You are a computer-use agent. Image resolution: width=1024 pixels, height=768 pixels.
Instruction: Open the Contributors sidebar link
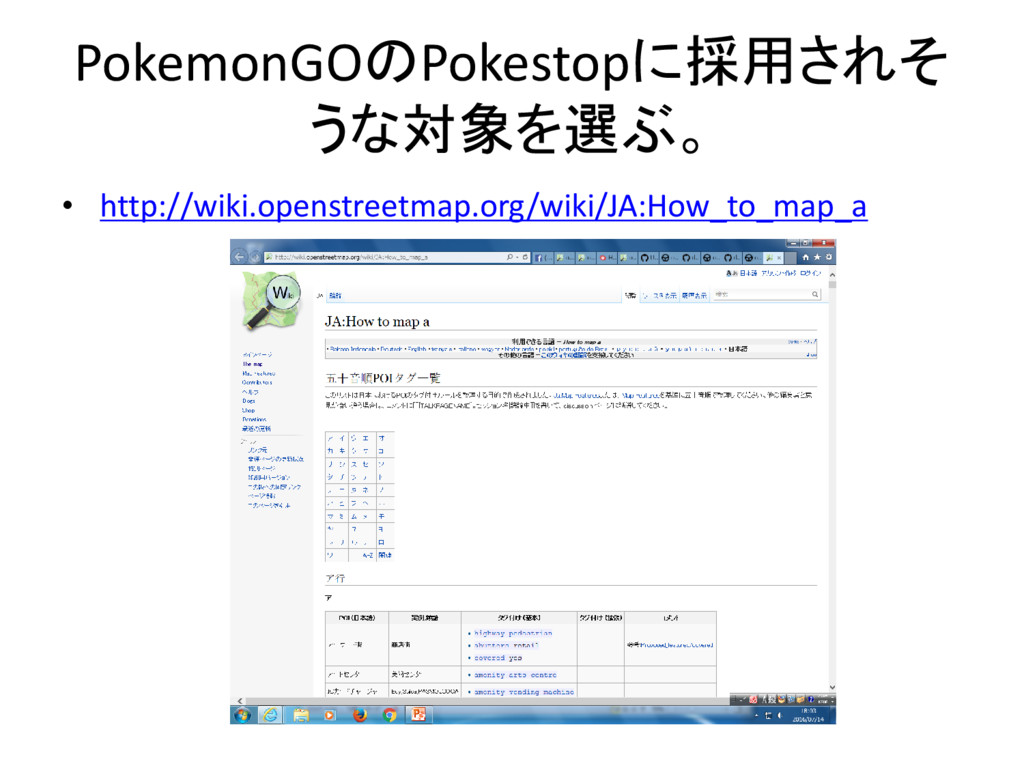point(257,382)
